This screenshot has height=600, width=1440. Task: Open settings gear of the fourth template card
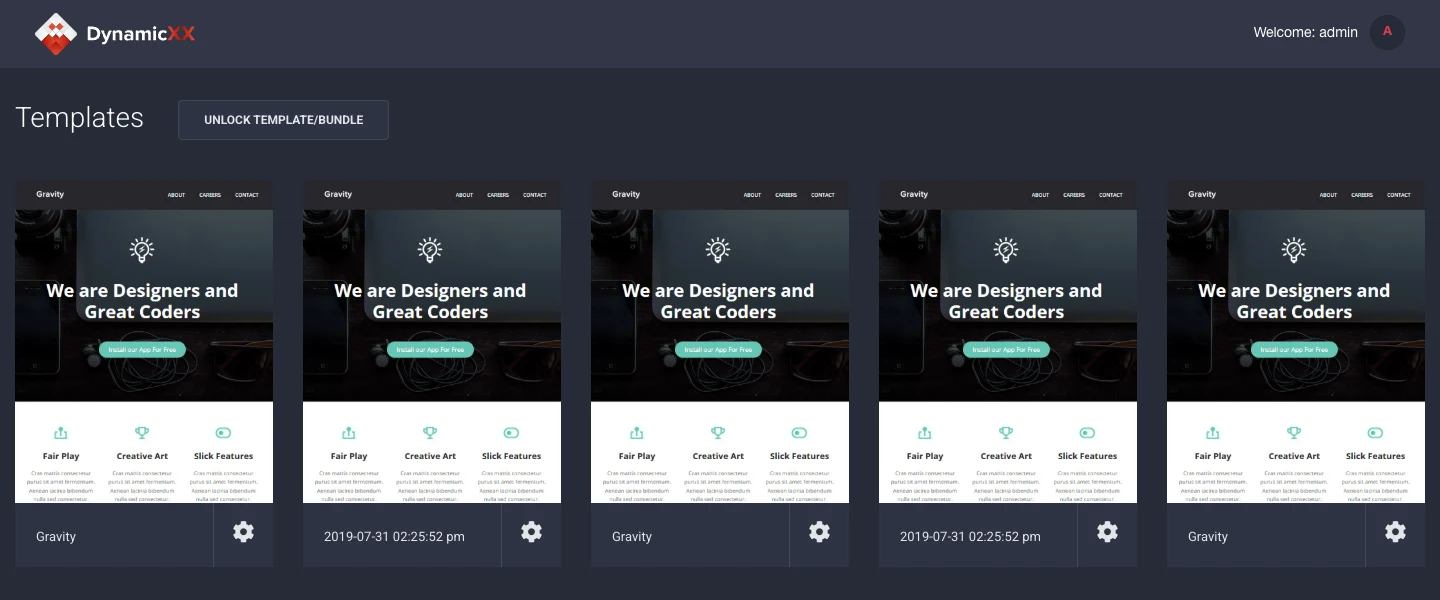tap(1107, 532)
